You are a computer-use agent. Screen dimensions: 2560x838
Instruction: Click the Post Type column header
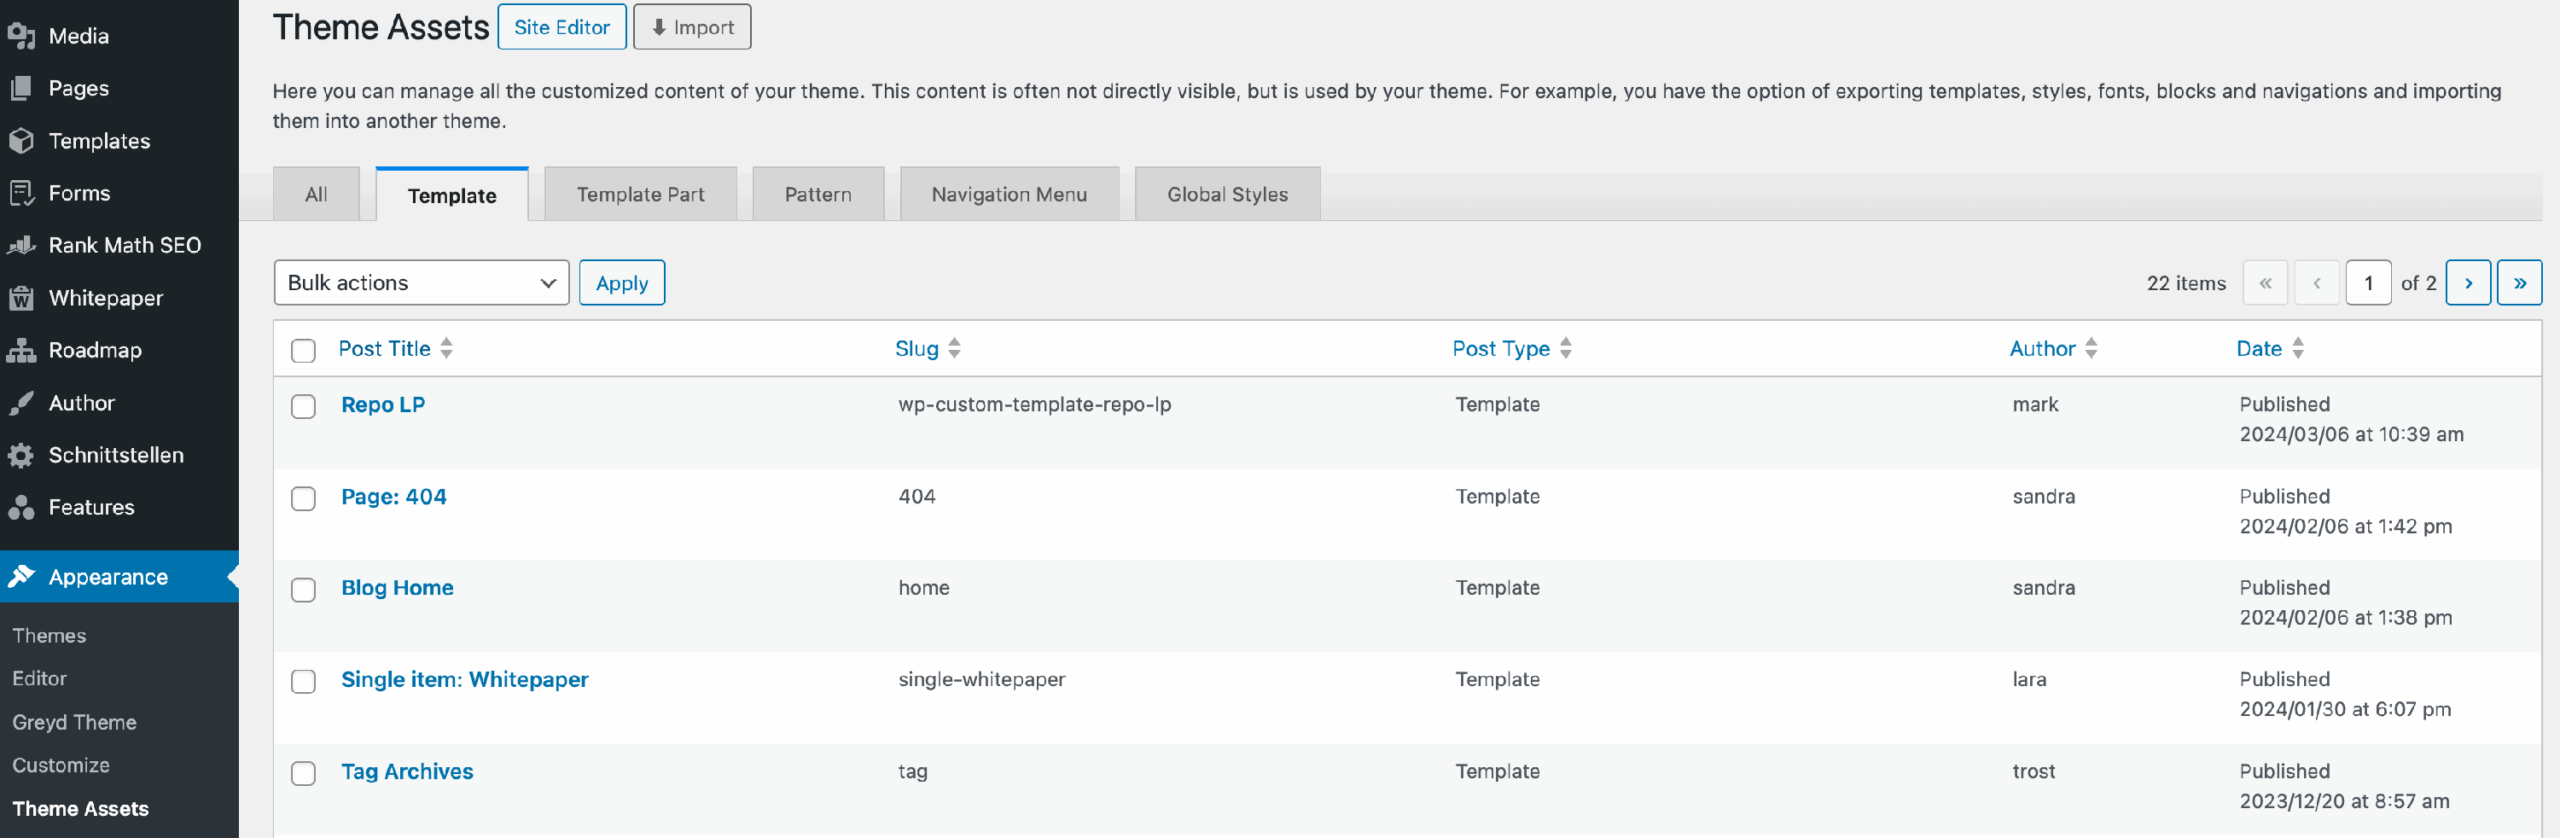tap(1501, 348)
